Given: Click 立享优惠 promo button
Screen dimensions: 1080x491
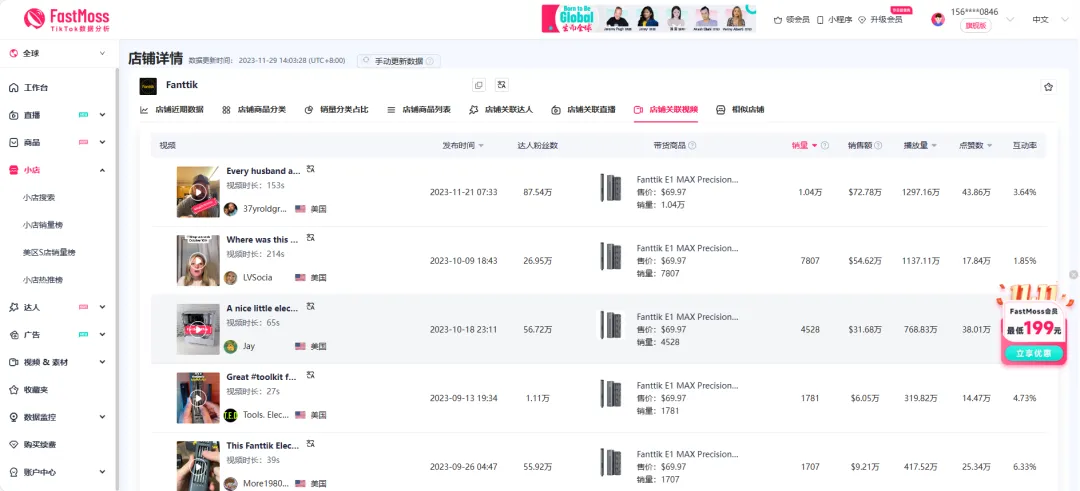Looking at the screenshot, I should pos(1034,353).
